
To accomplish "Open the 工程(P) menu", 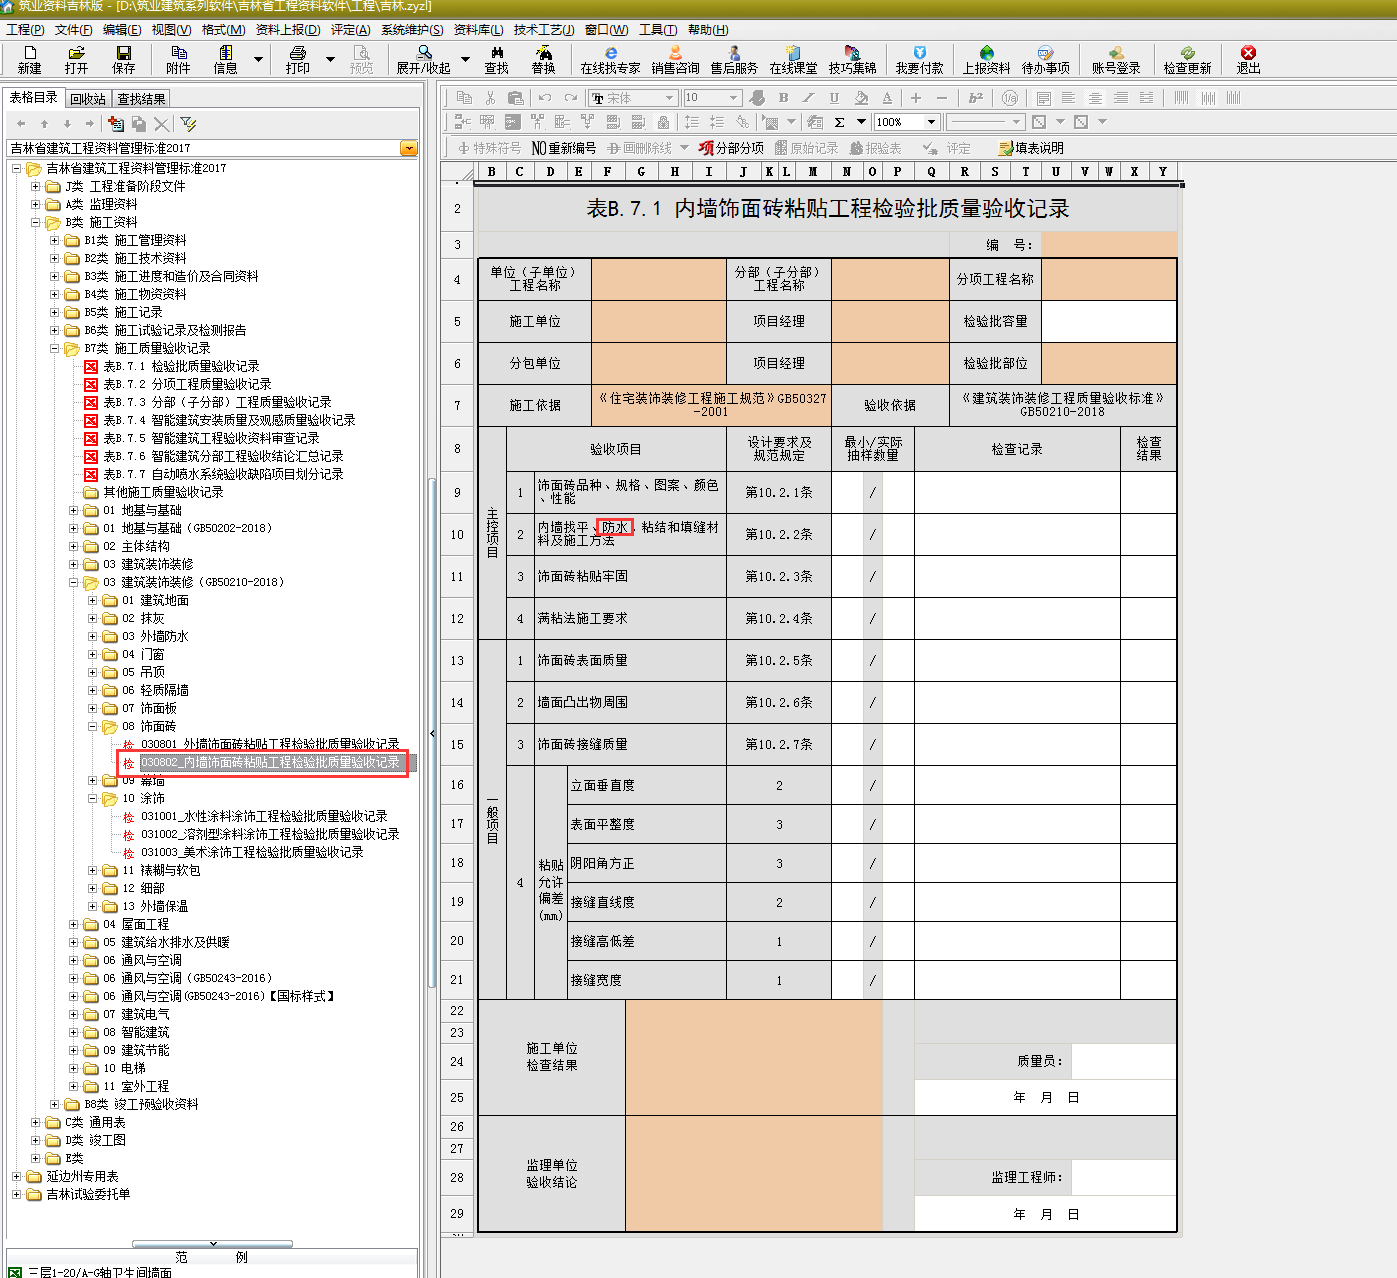I will pos(25,30).
